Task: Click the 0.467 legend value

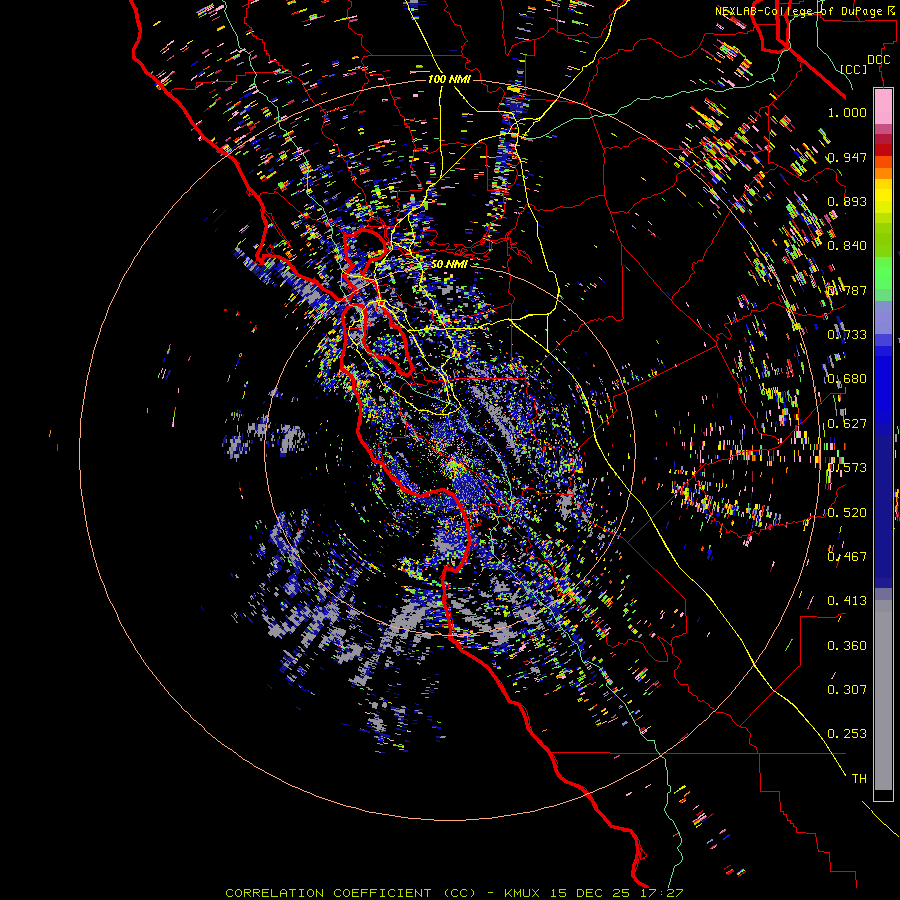Action: (847, 557)
